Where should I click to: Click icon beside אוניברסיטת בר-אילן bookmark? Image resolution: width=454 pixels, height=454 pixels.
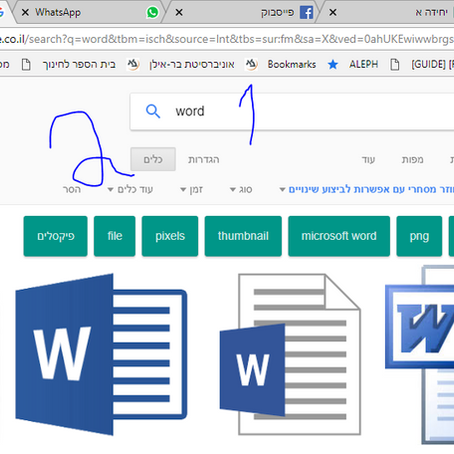click(x=133, y=64)
